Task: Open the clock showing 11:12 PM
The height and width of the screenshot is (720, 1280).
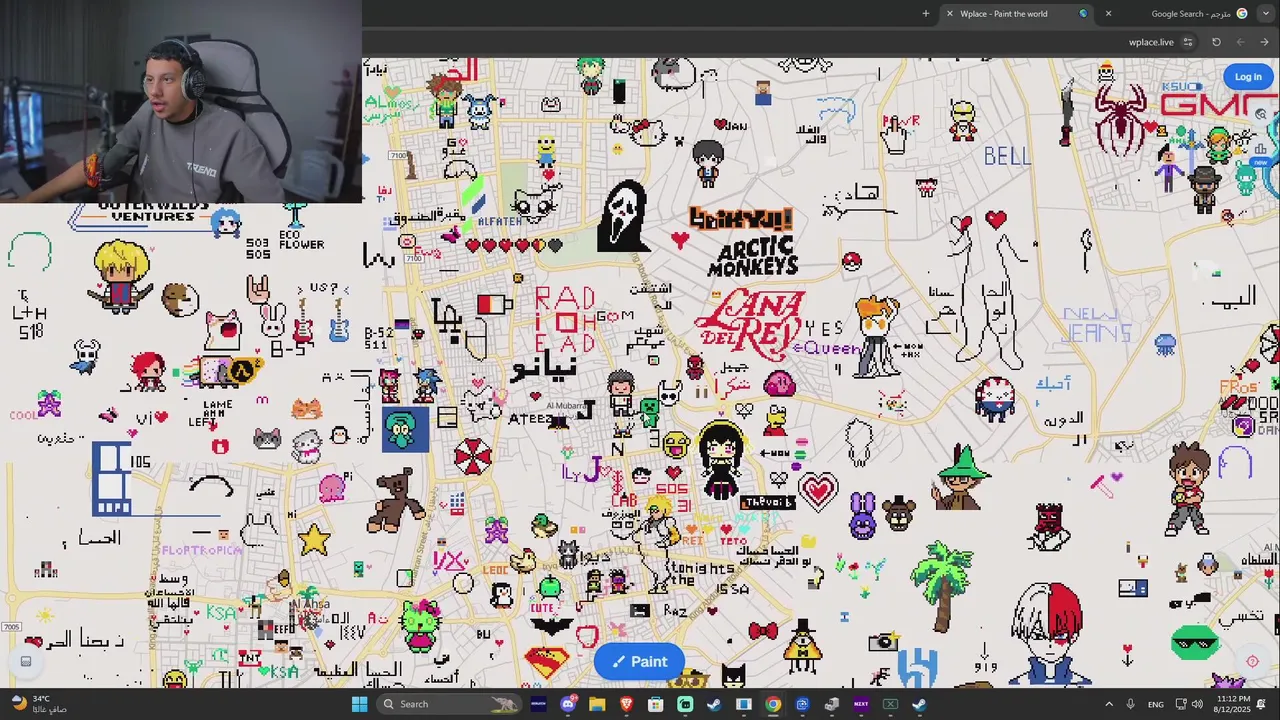Action: point(1233,704)
